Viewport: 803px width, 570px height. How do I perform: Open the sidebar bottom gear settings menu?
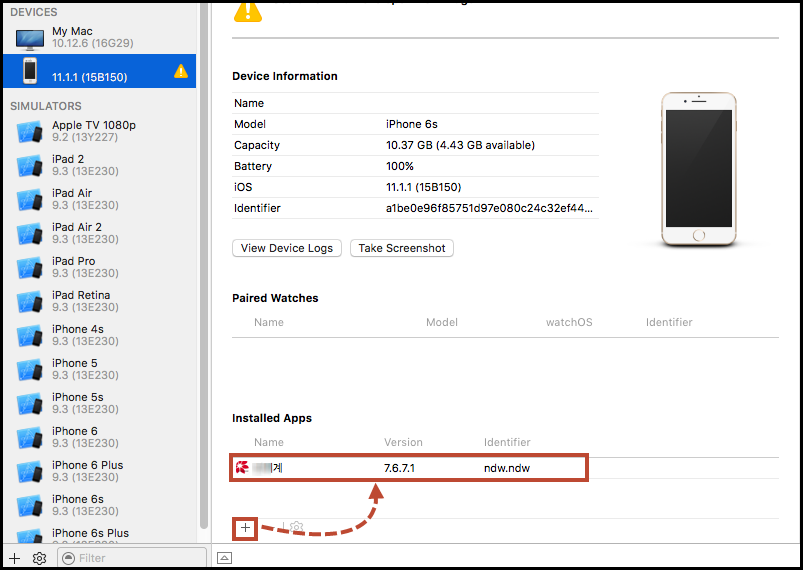click(39, 558)
